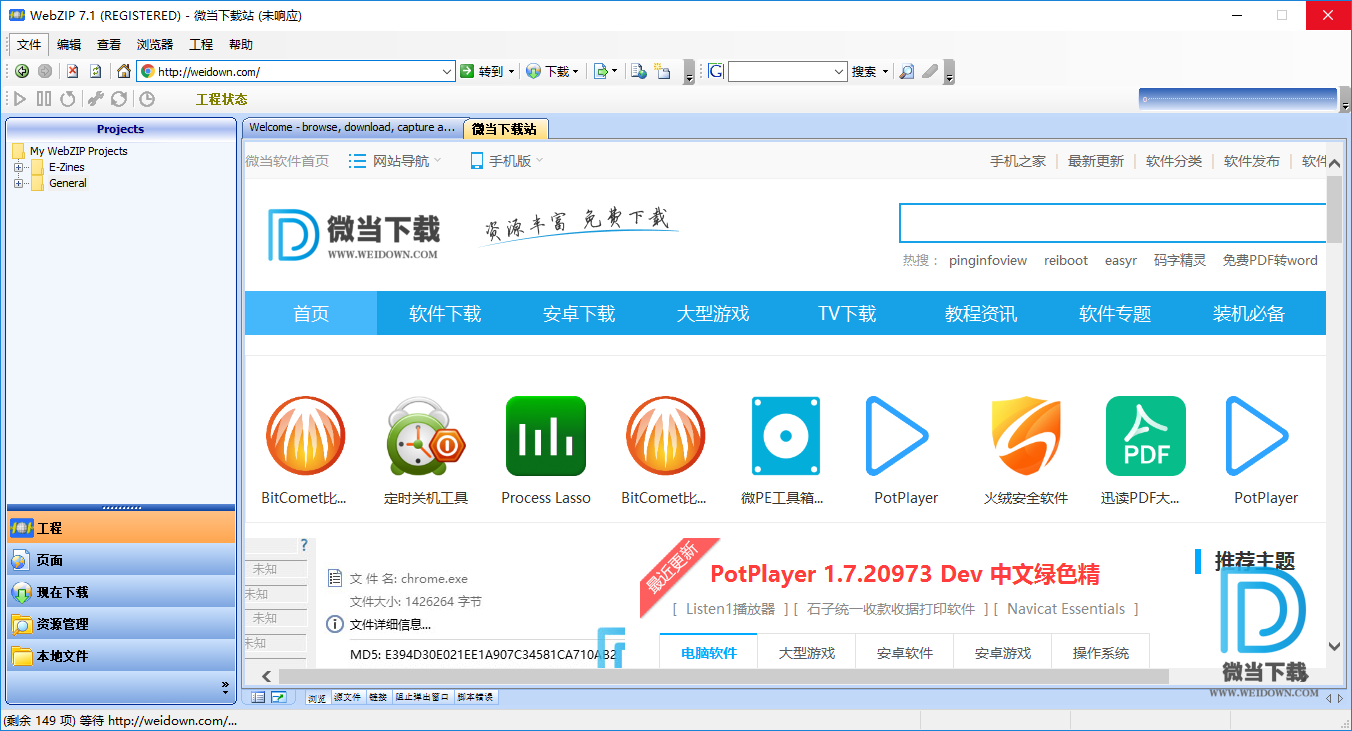
Task: Click the Pause project icon
Action: point(44,98)
